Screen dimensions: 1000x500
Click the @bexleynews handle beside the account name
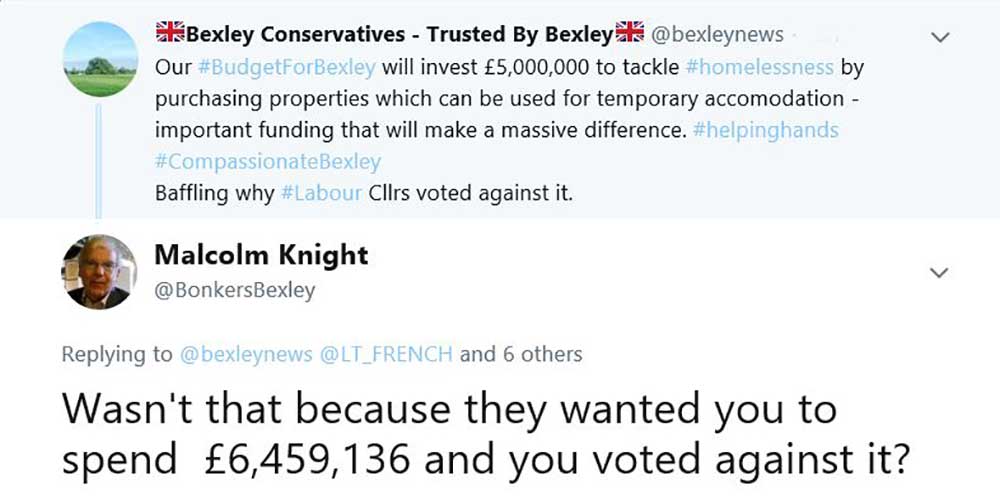pos(717,35)
